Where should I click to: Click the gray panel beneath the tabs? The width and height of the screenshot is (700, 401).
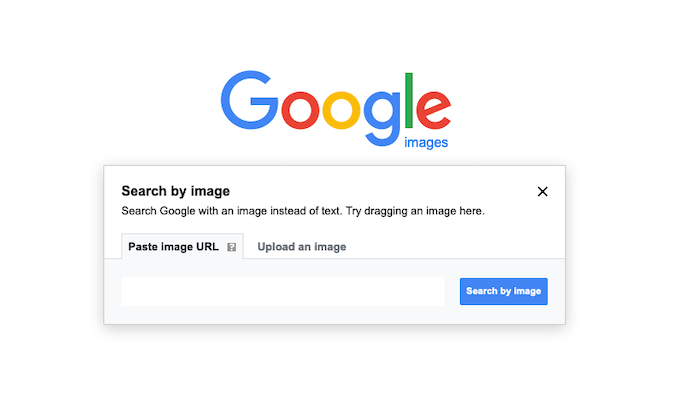pos(334,291)
